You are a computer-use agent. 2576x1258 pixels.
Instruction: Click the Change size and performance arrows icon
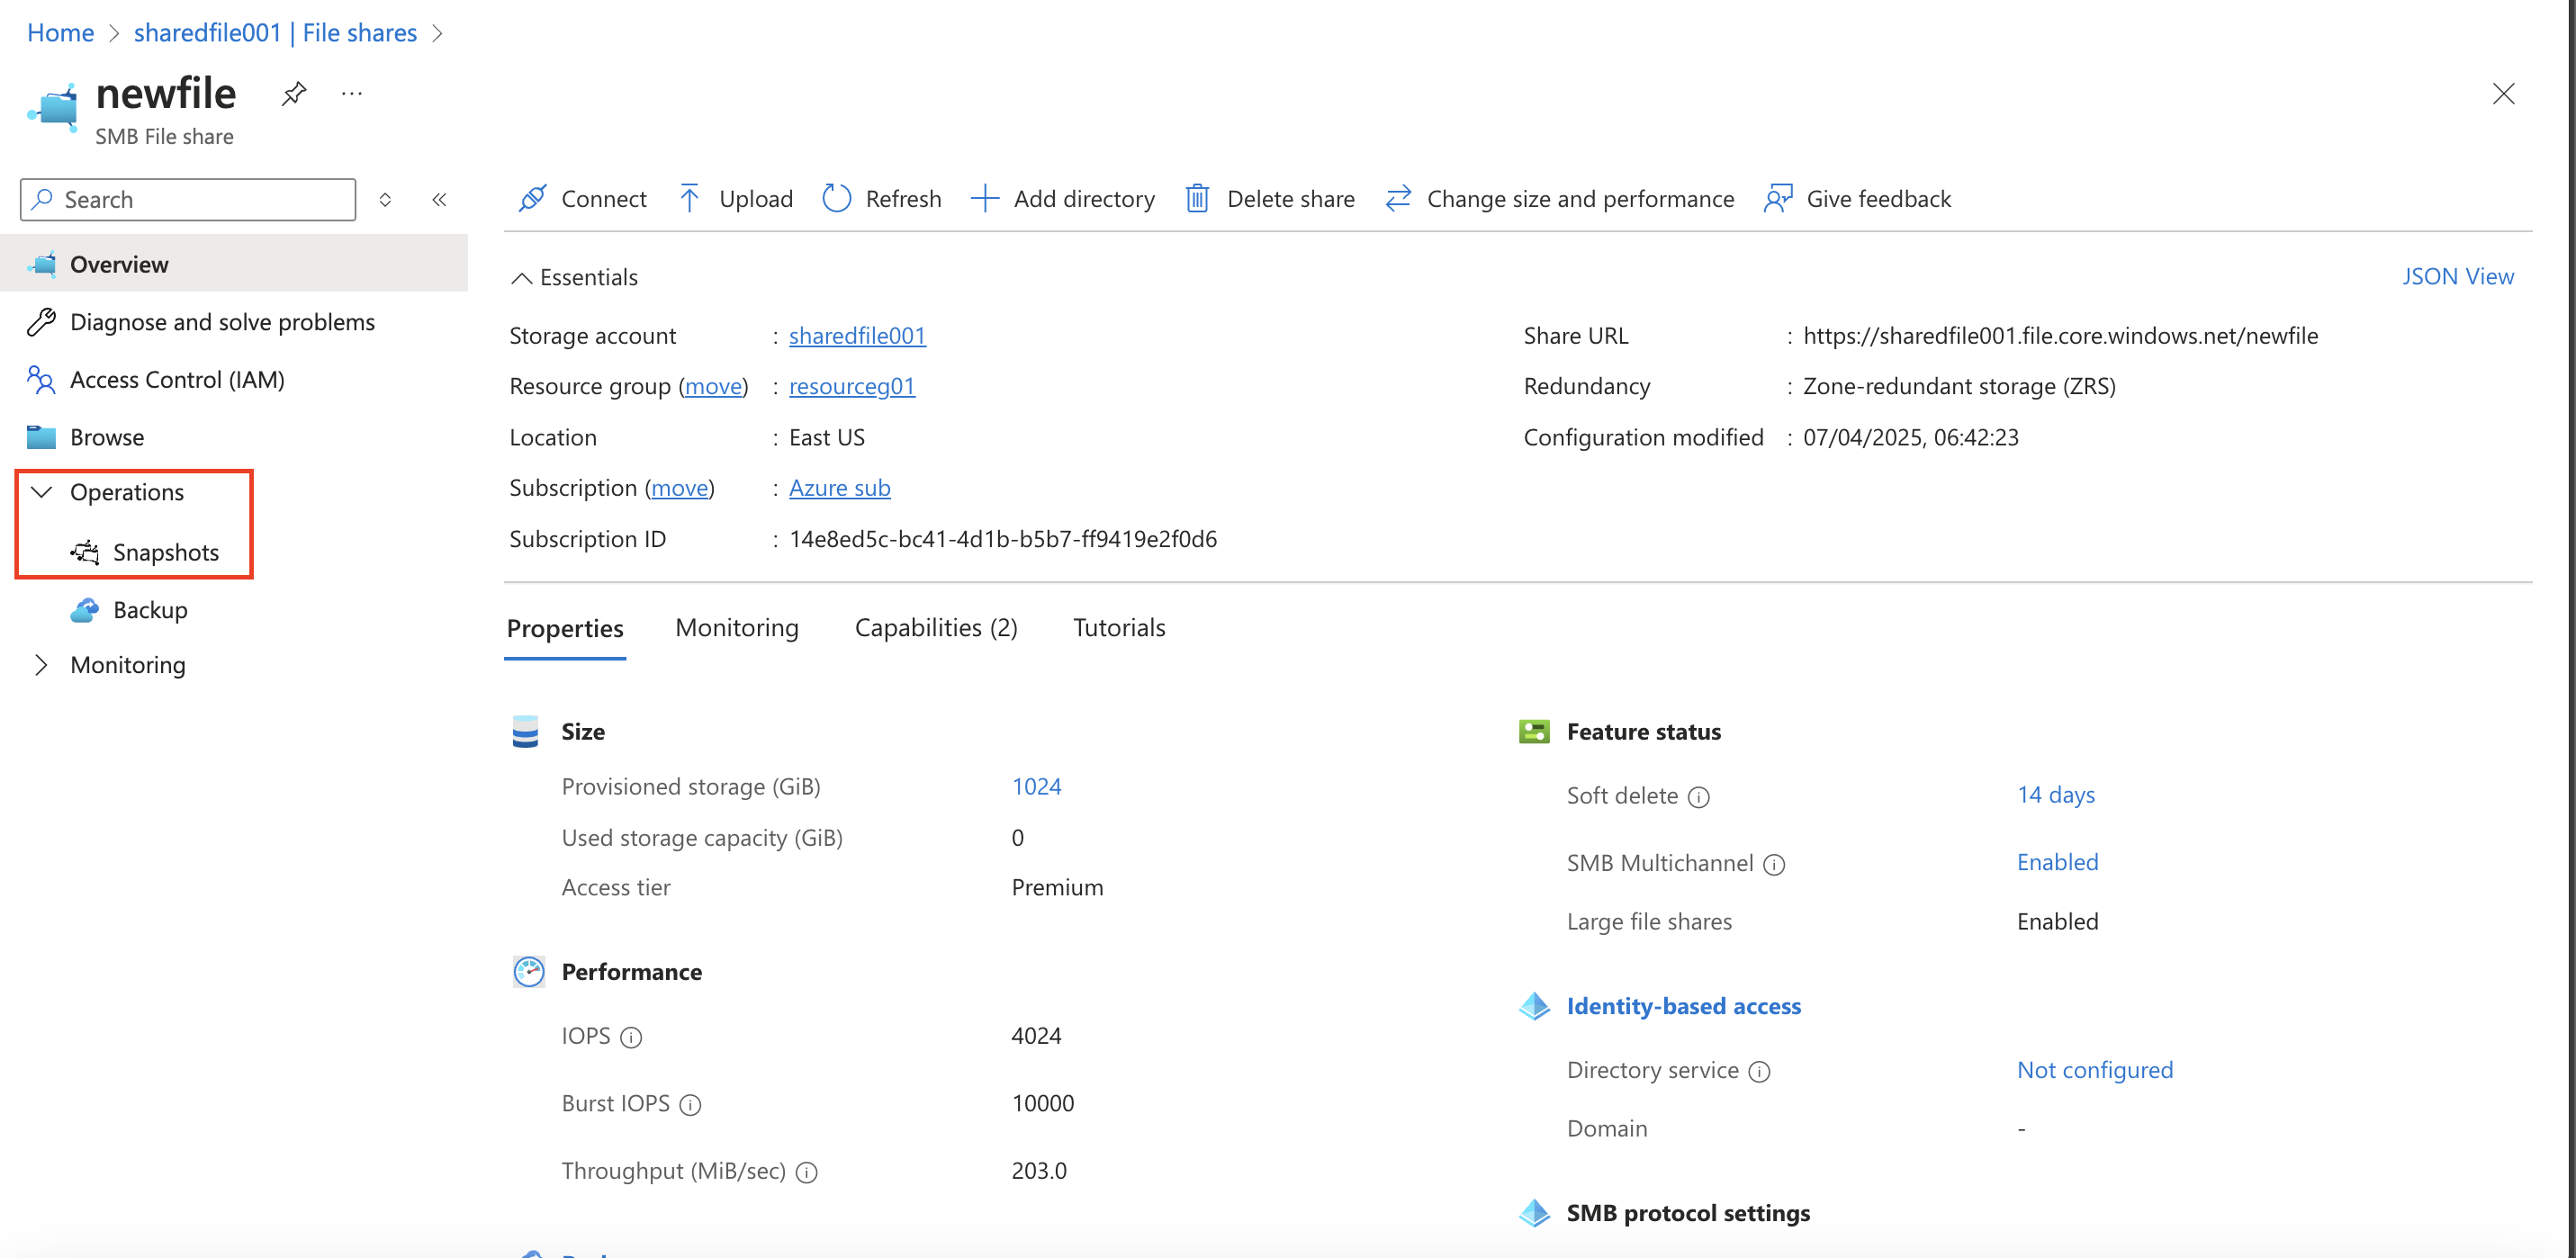coord(1398,199)
